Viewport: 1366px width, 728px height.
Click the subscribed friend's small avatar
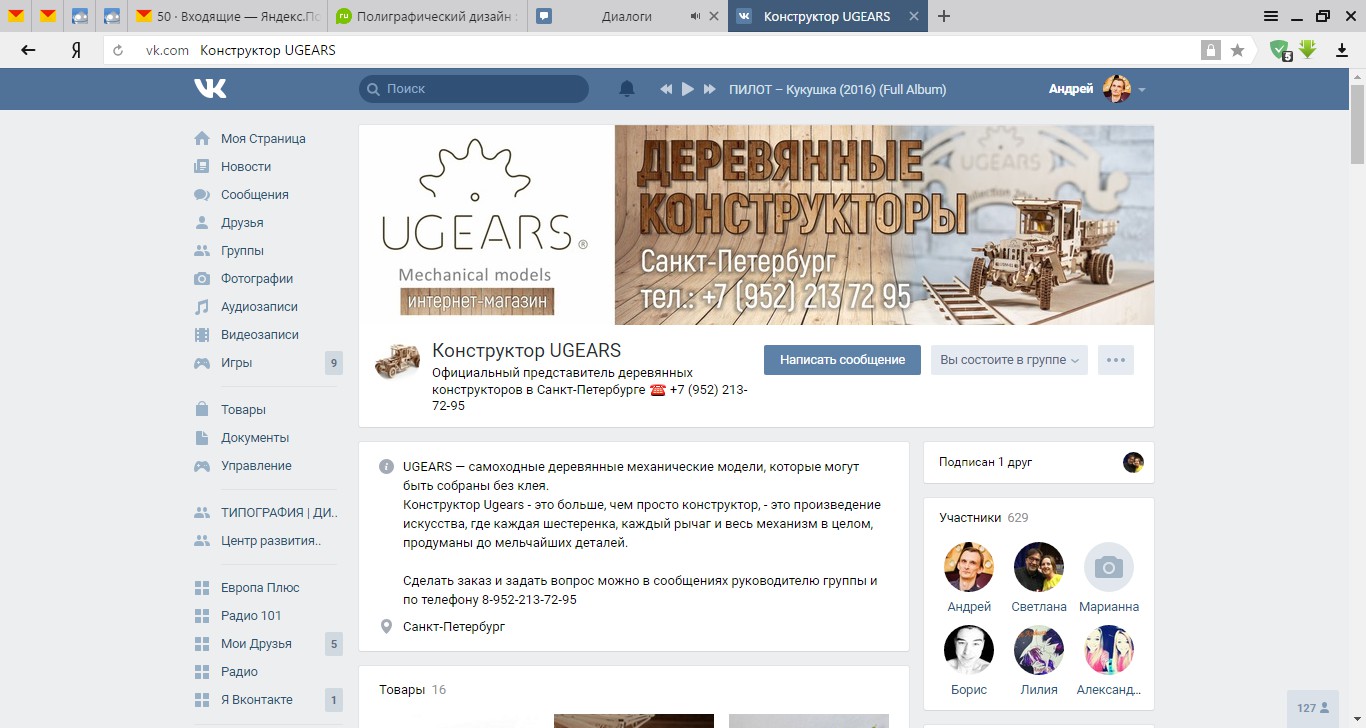(1133, 462)
